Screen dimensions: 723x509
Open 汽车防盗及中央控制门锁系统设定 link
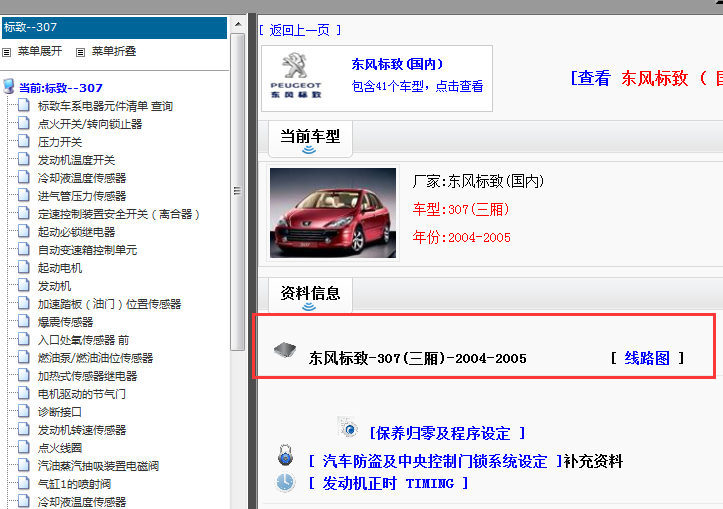(x=436, y=461)
